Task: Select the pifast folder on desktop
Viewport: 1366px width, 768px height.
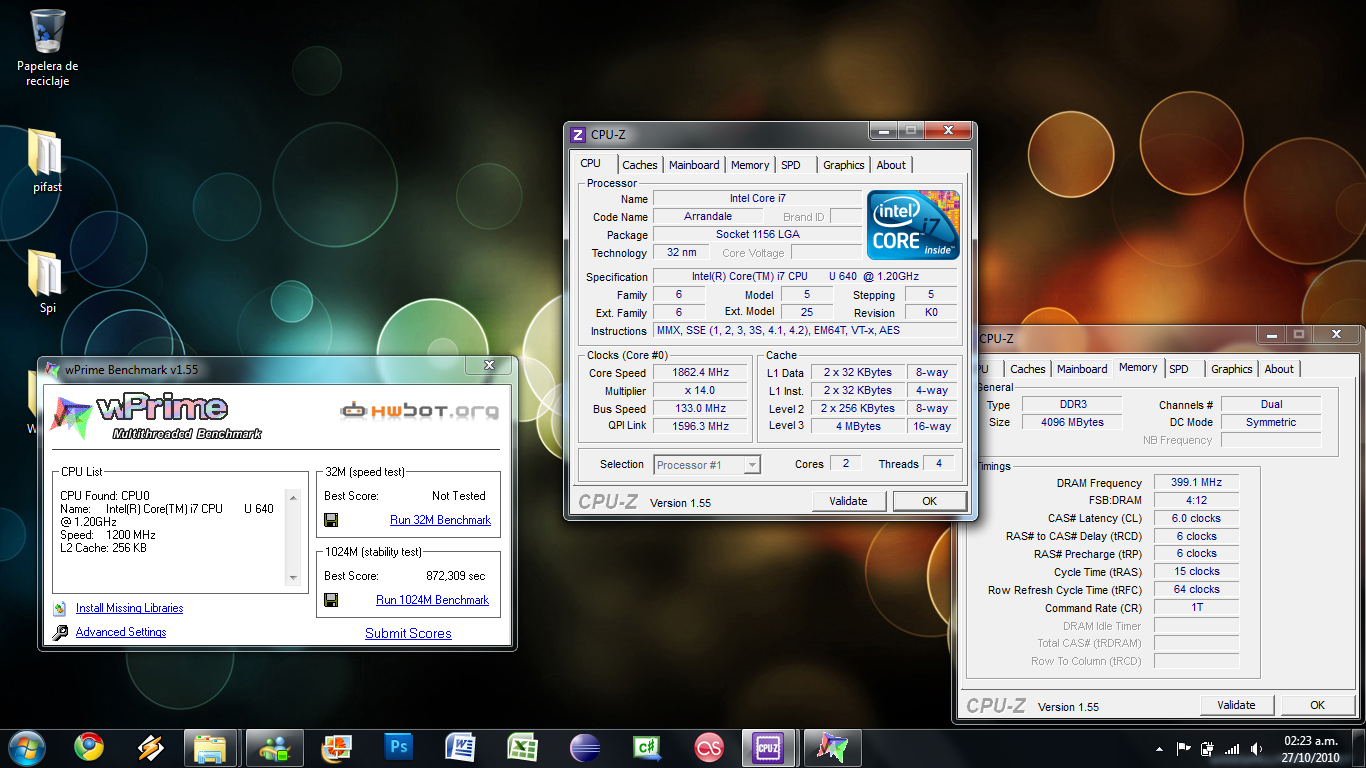Action: (x=47, y=160)
